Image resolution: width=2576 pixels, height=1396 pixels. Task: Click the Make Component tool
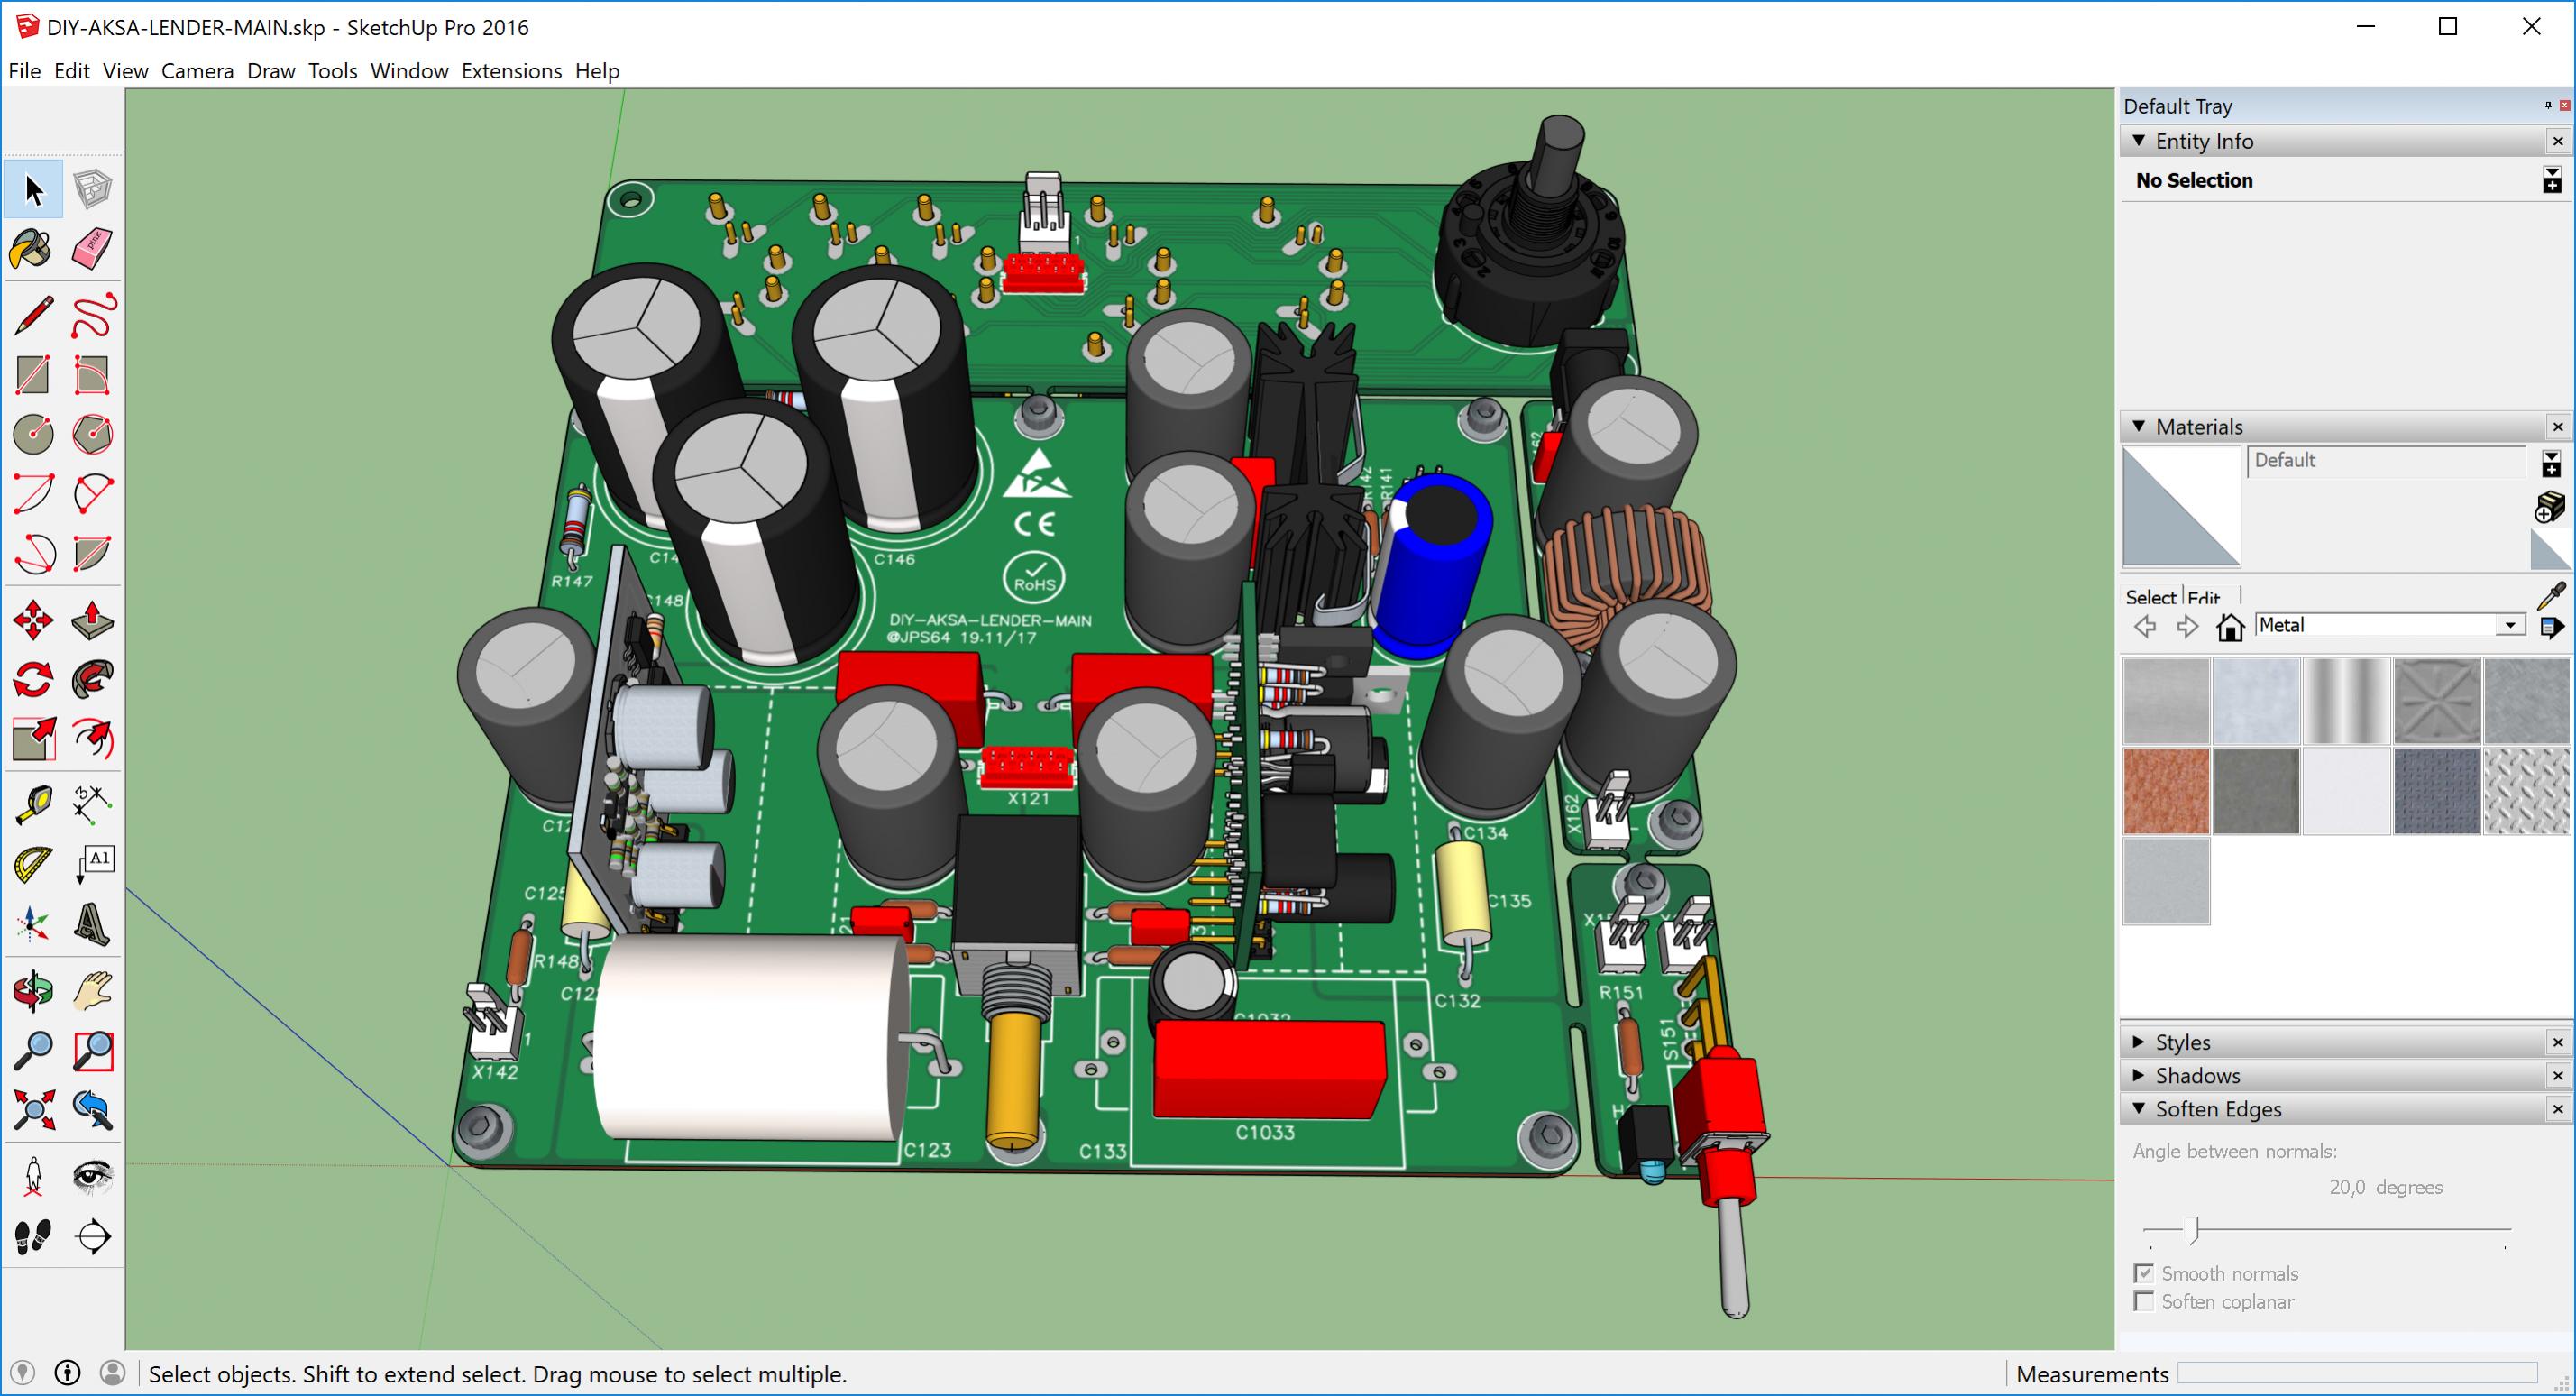coord(93,189)
